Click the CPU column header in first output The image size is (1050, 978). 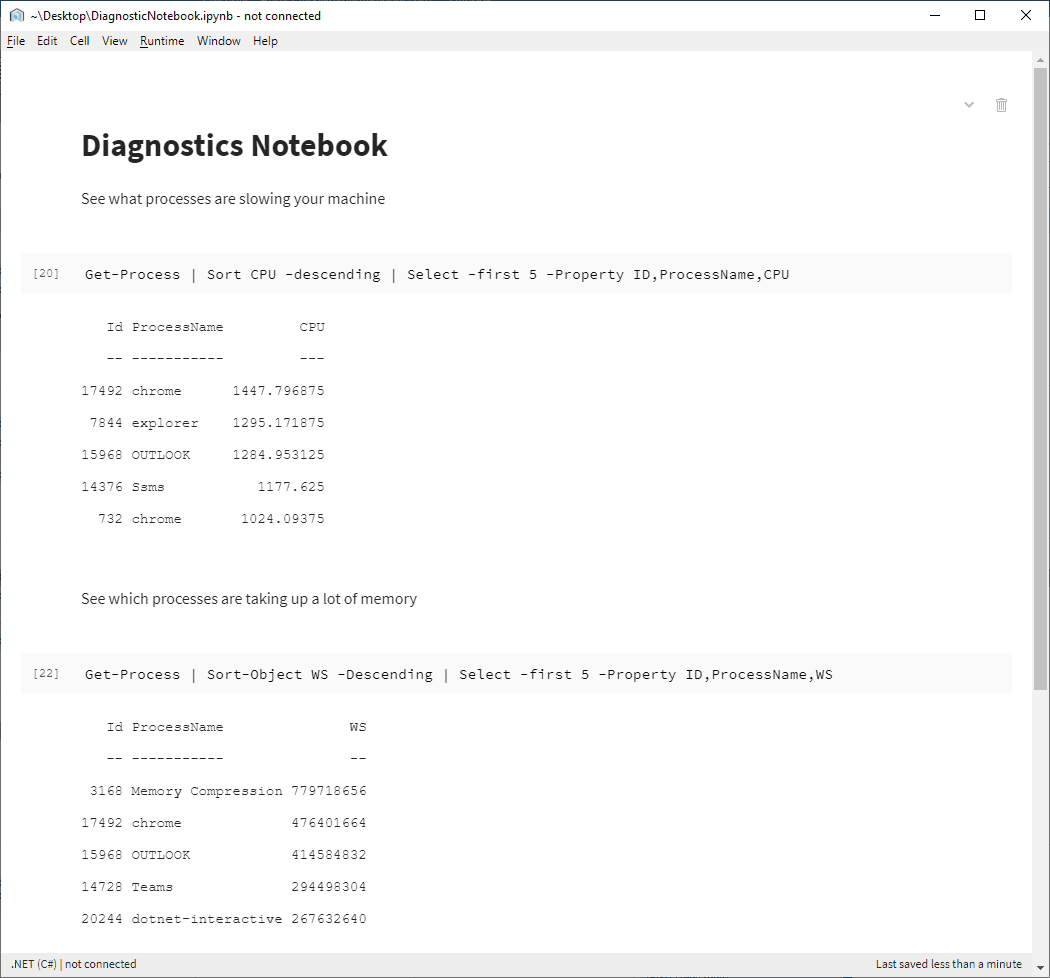pos(312,327)
